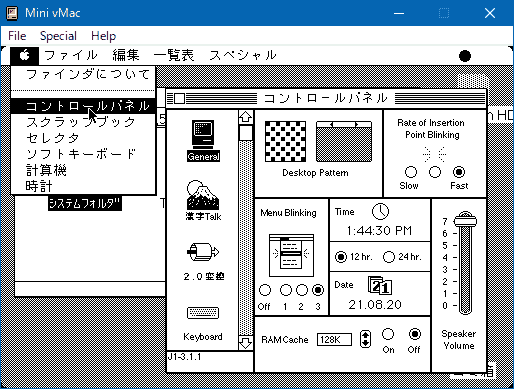Set insertion point blinking to Slow

point(411,172)
